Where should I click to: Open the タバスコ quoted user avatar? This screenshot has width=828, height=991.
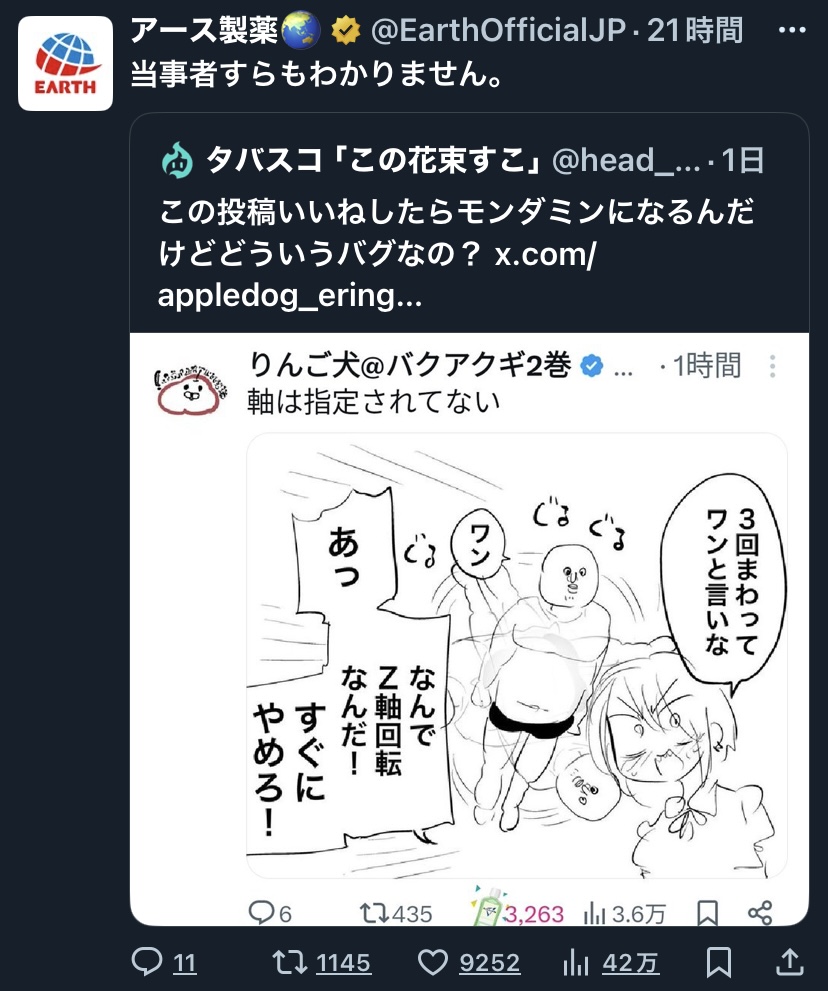(177, 161)
